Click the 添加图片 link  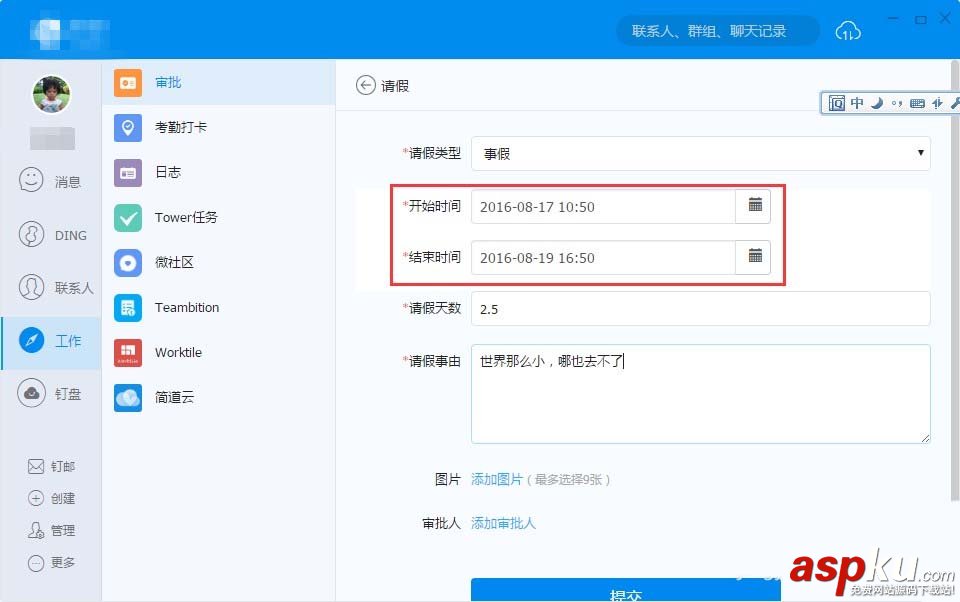(x=497, y=480)
